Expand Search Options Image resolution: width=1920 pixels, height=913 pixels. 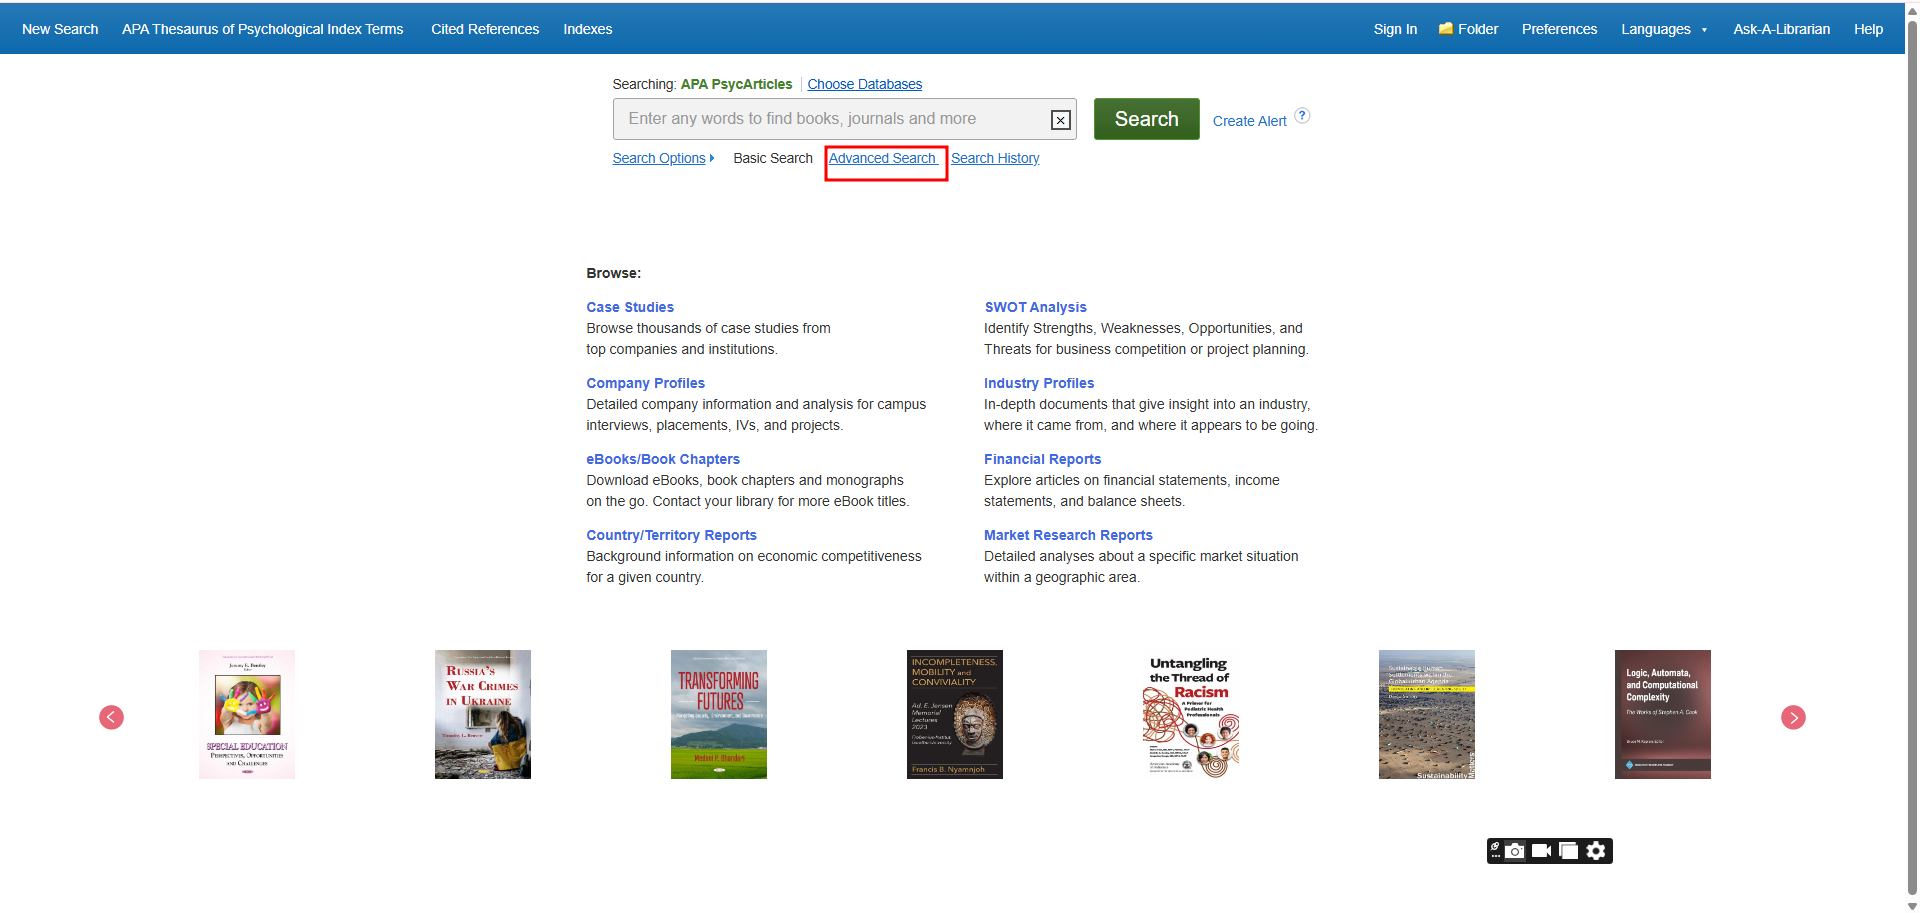(x=663, y=158)
